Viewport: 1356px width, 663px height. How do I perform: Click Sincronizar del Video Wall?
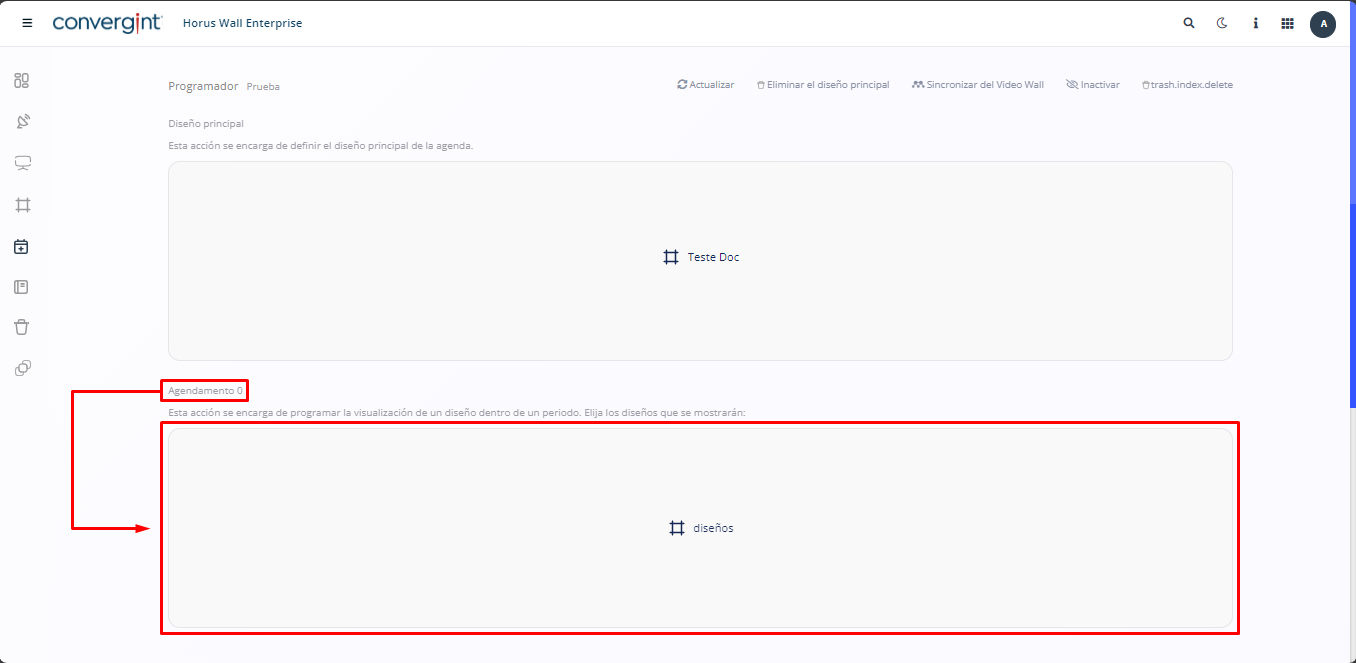pyautogui.click(x=978, y=85)
